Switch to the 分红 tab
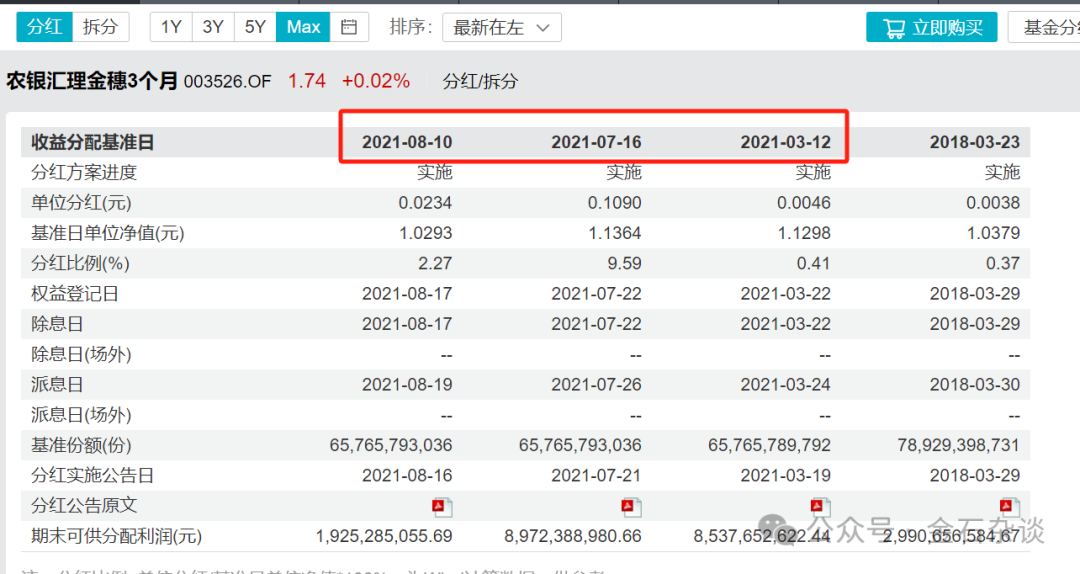The image size is (1080, 574). point(44,28)
